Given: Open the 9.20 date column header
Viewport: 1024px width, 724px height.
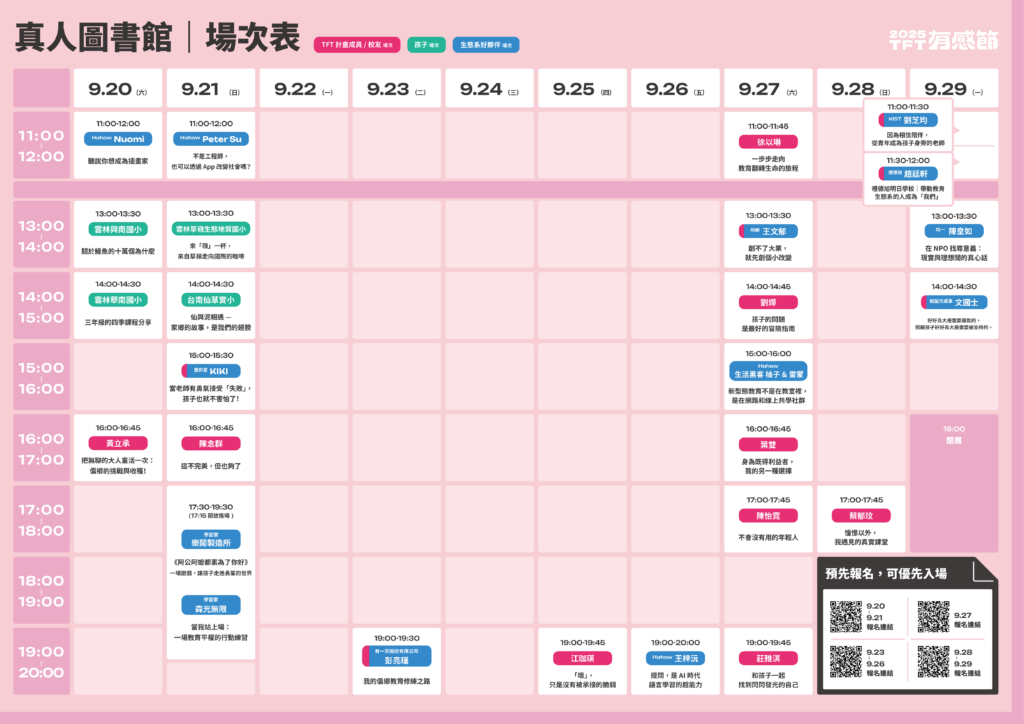Looking at the screenshot, I should click(x=118, y=89).
